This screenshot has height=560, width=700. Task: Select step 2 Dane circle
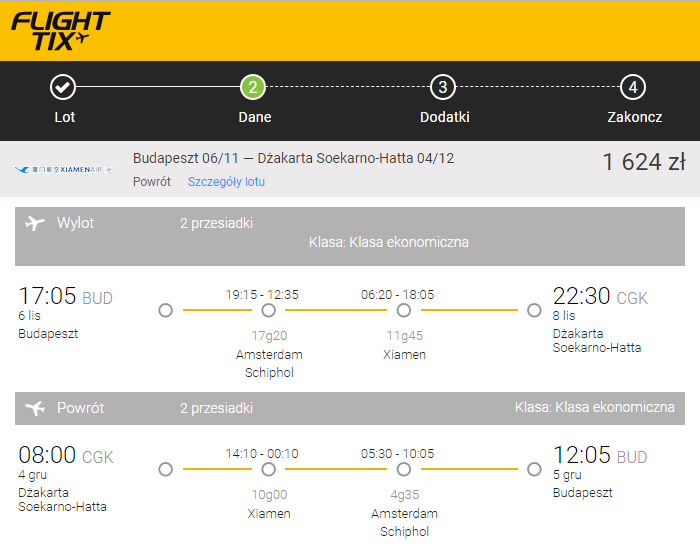pos(253,87)
